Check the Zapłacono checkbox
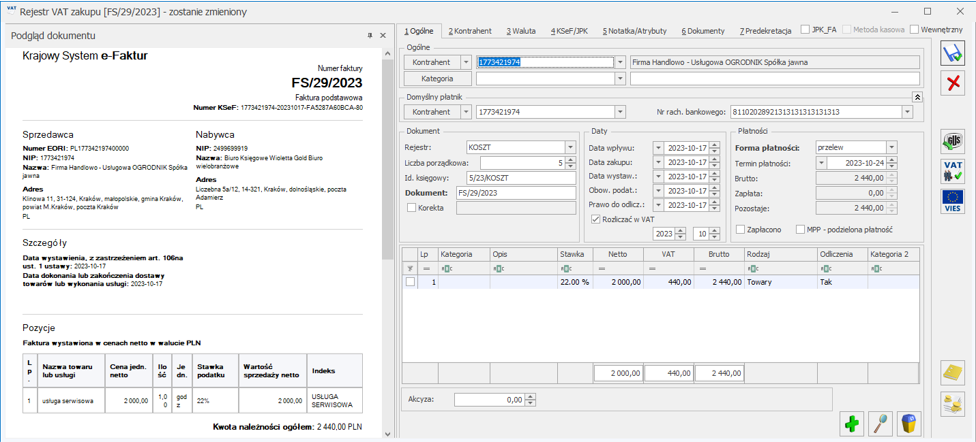 coord(740,229)
